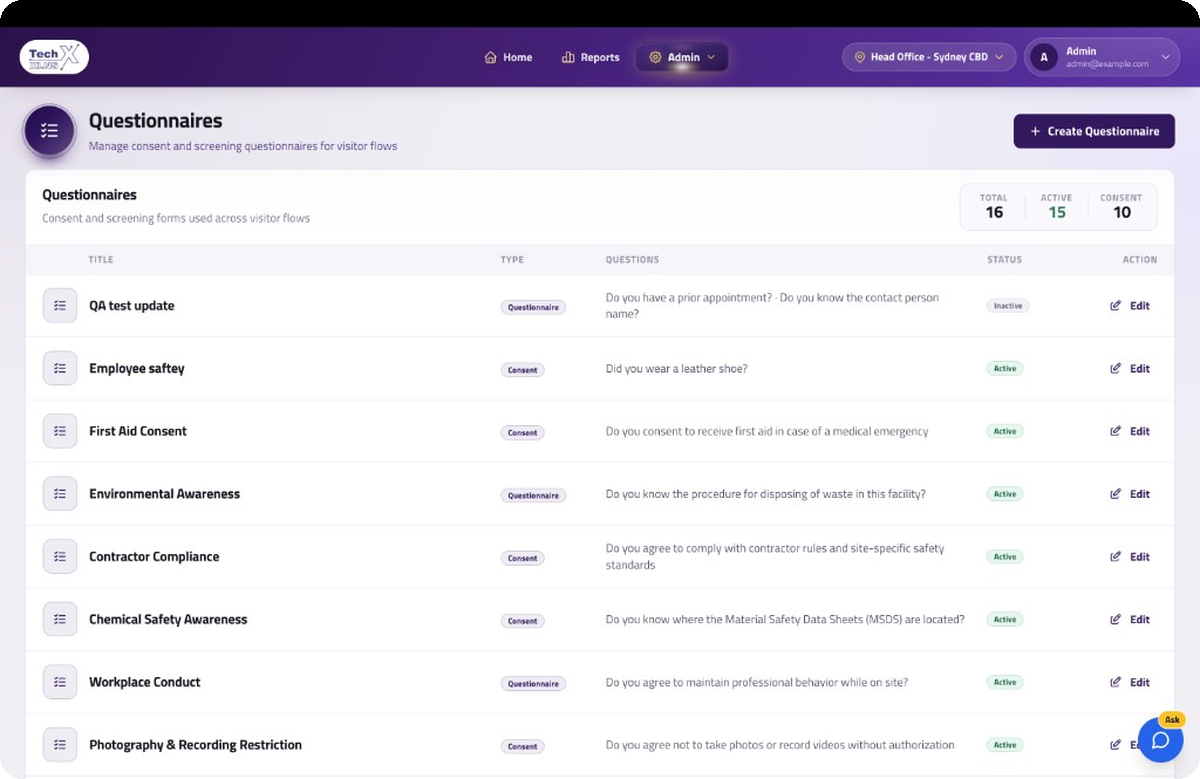
Task: Click the 'Employee saftey' title
Action: point(137,368)
